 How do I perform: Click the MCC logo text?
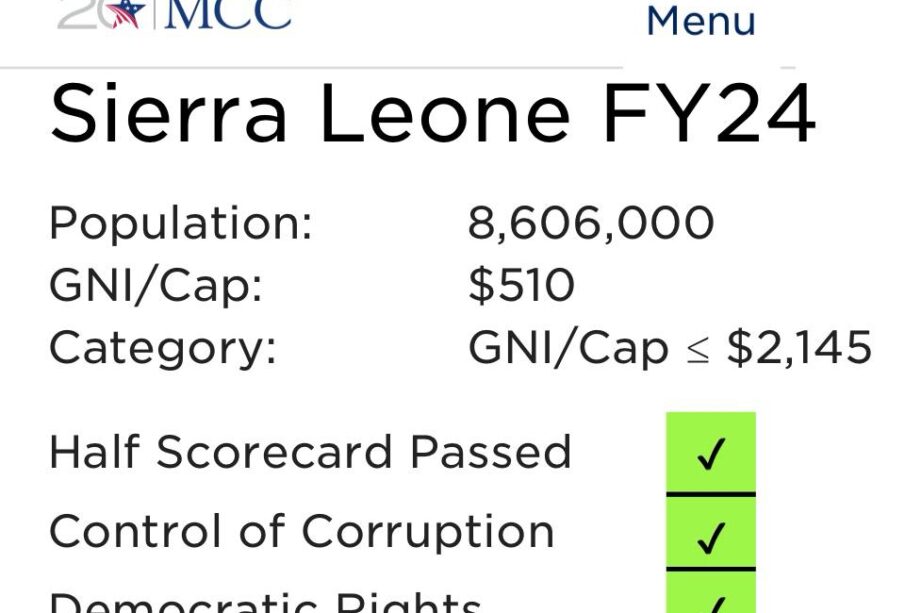228,14
